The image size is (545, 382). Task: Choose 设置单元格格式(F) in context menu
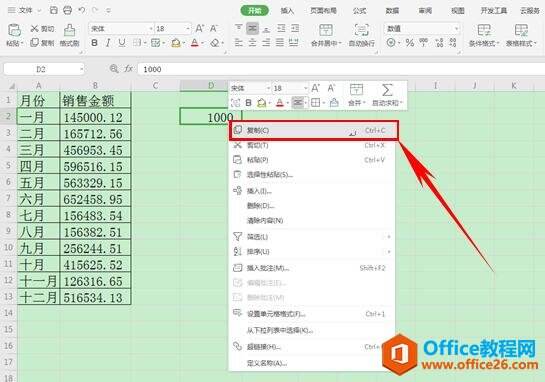pyautogui.click(x=312, y=314)
